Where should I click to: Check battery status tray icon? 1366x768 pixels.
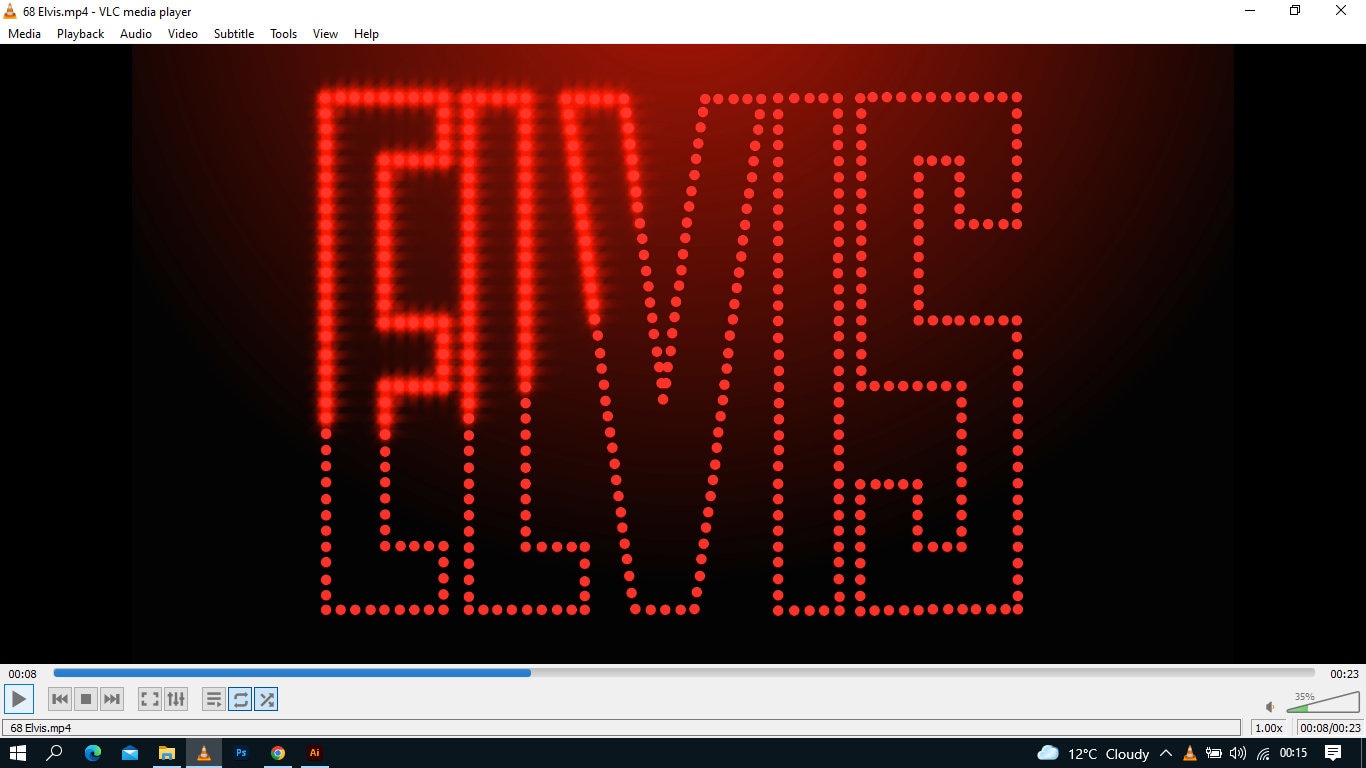click(1213, 753)
